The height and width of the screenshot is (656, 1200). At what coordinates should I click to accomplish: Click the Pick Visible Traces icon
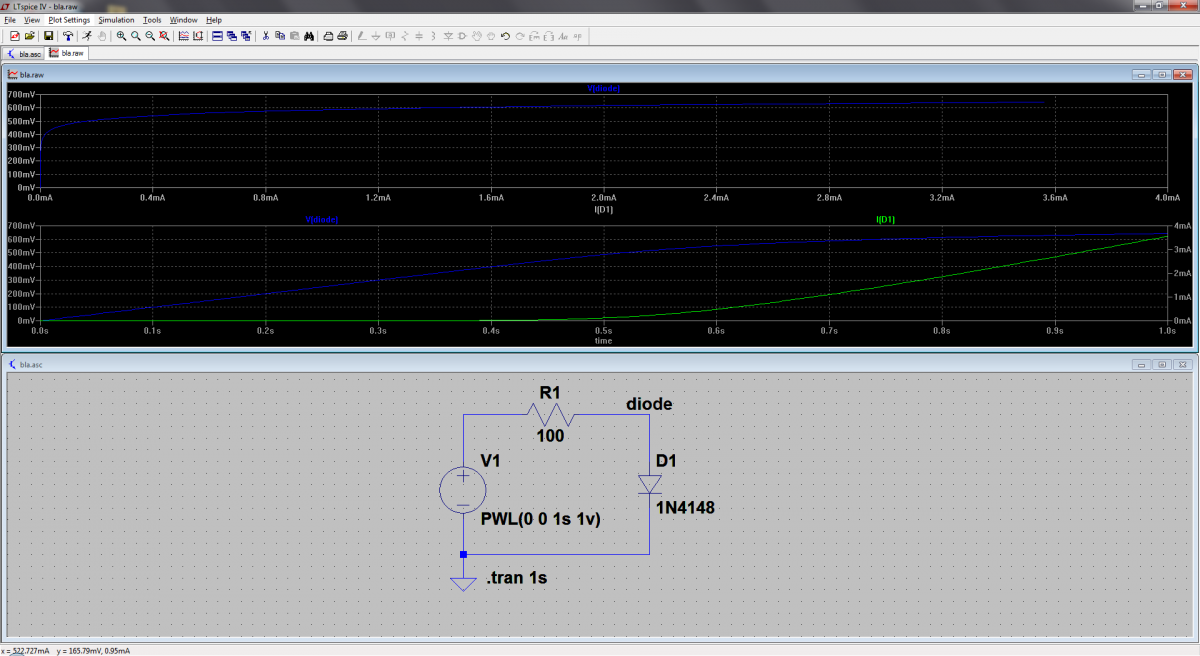(x=183, y=36)
